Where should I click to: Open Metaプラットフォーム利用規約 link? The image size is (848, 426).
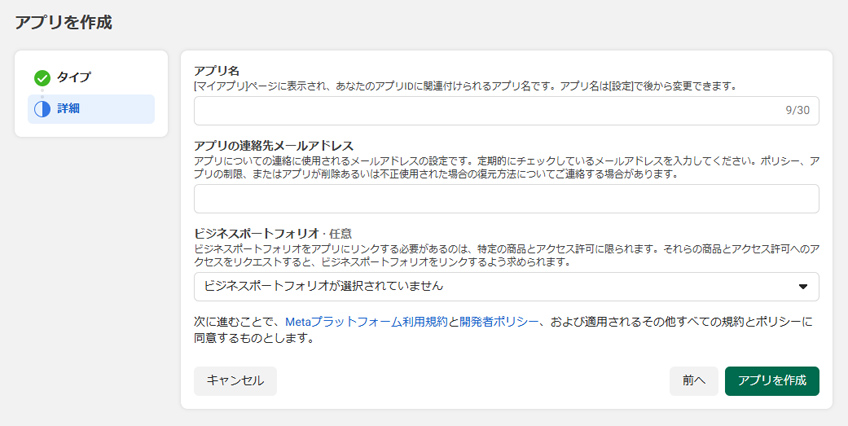365,321
